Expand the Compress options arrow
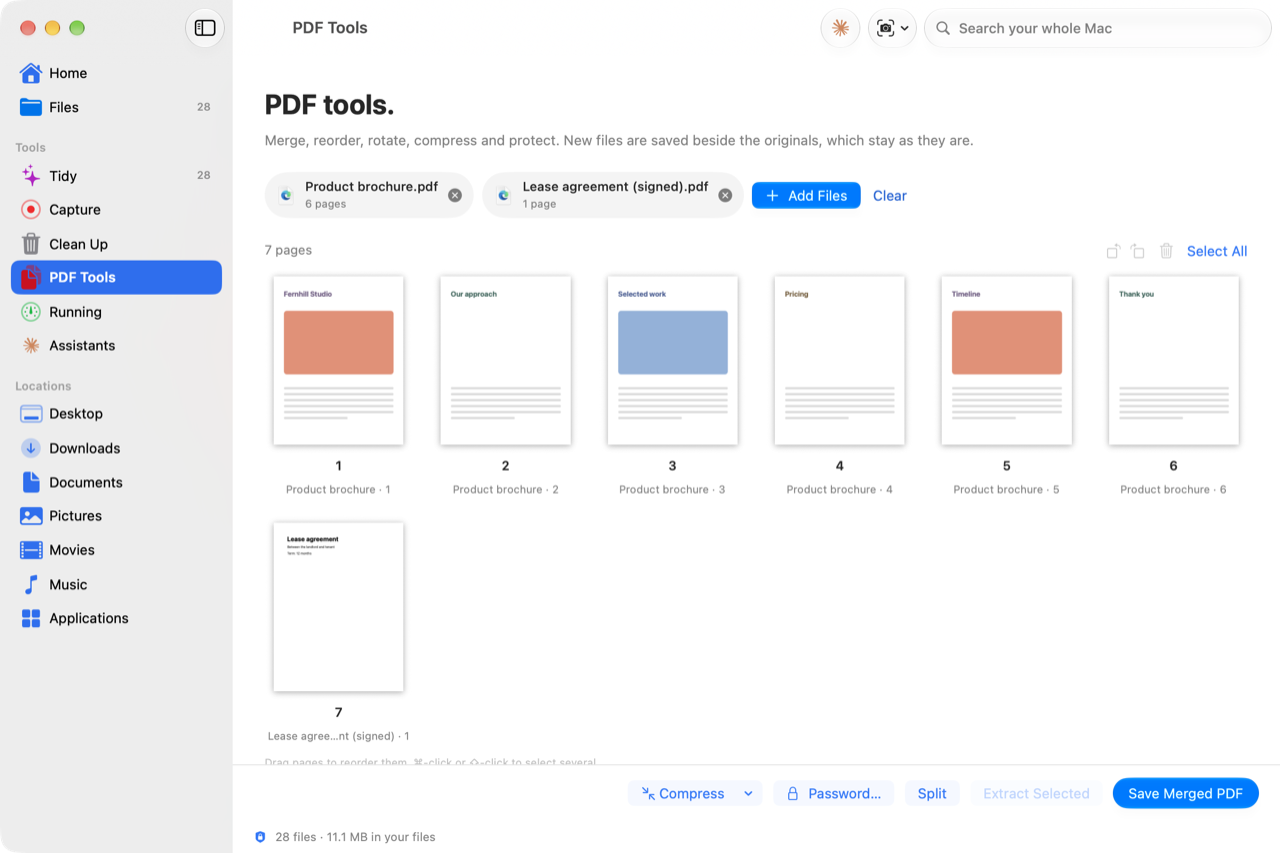 click(x=748, y=794)
